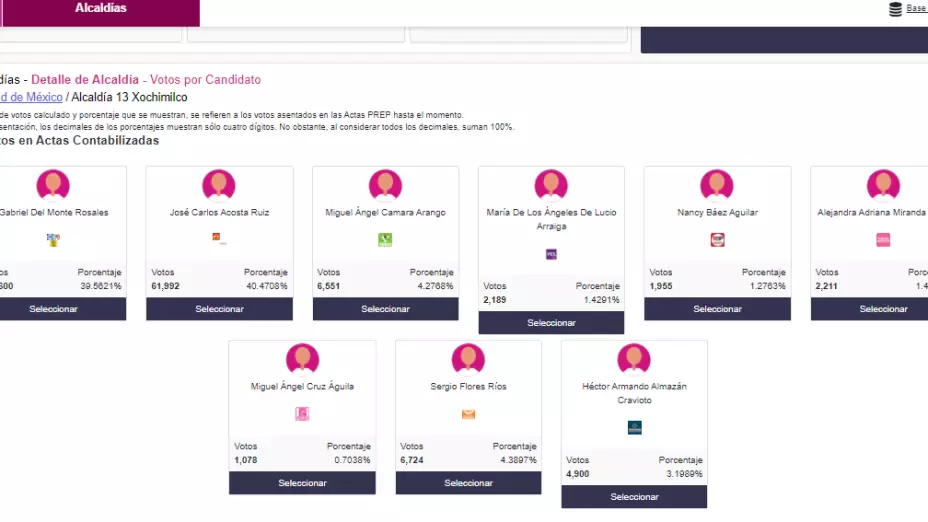Click Nancy Báez Aguilar avatar

click(x=717, y=185)
